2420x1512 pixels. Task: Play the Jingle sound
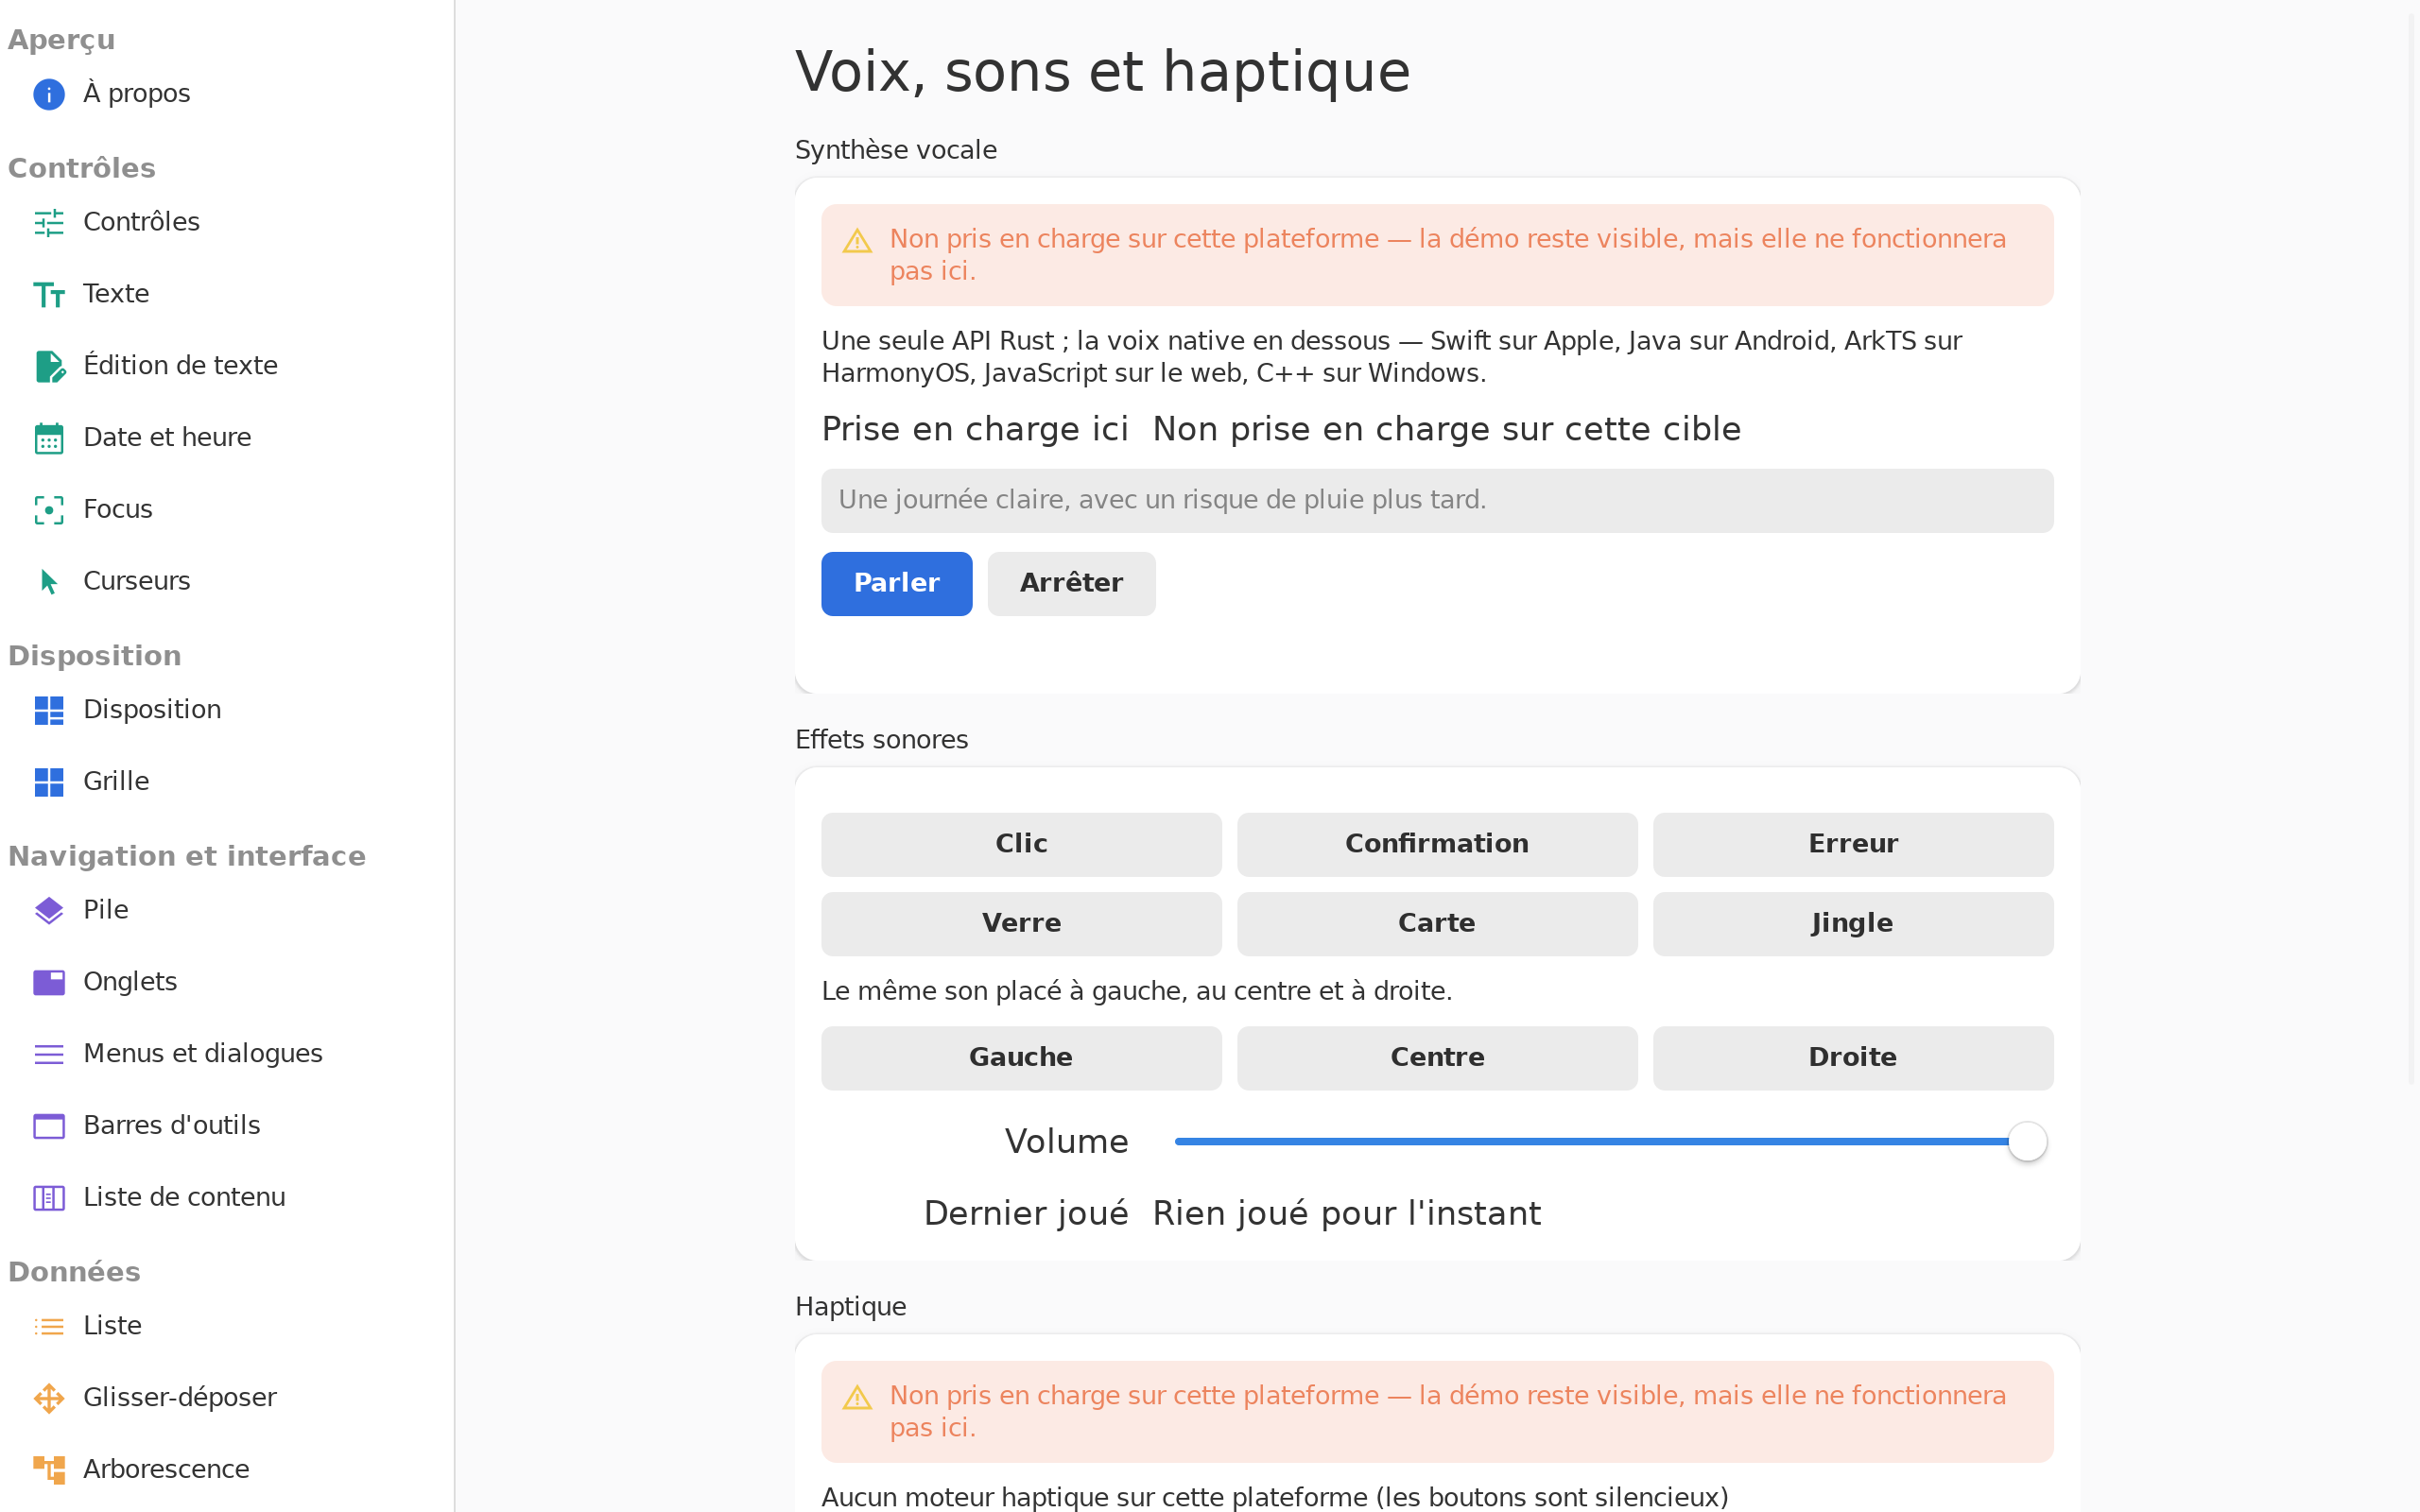[1853, 924]
